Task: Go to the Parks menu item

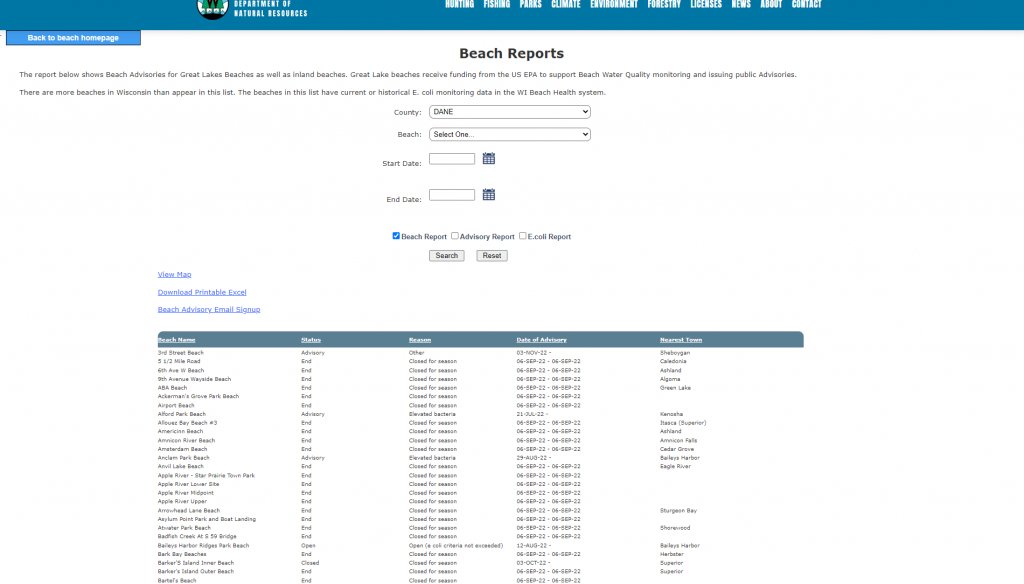Action: [530, 5]
